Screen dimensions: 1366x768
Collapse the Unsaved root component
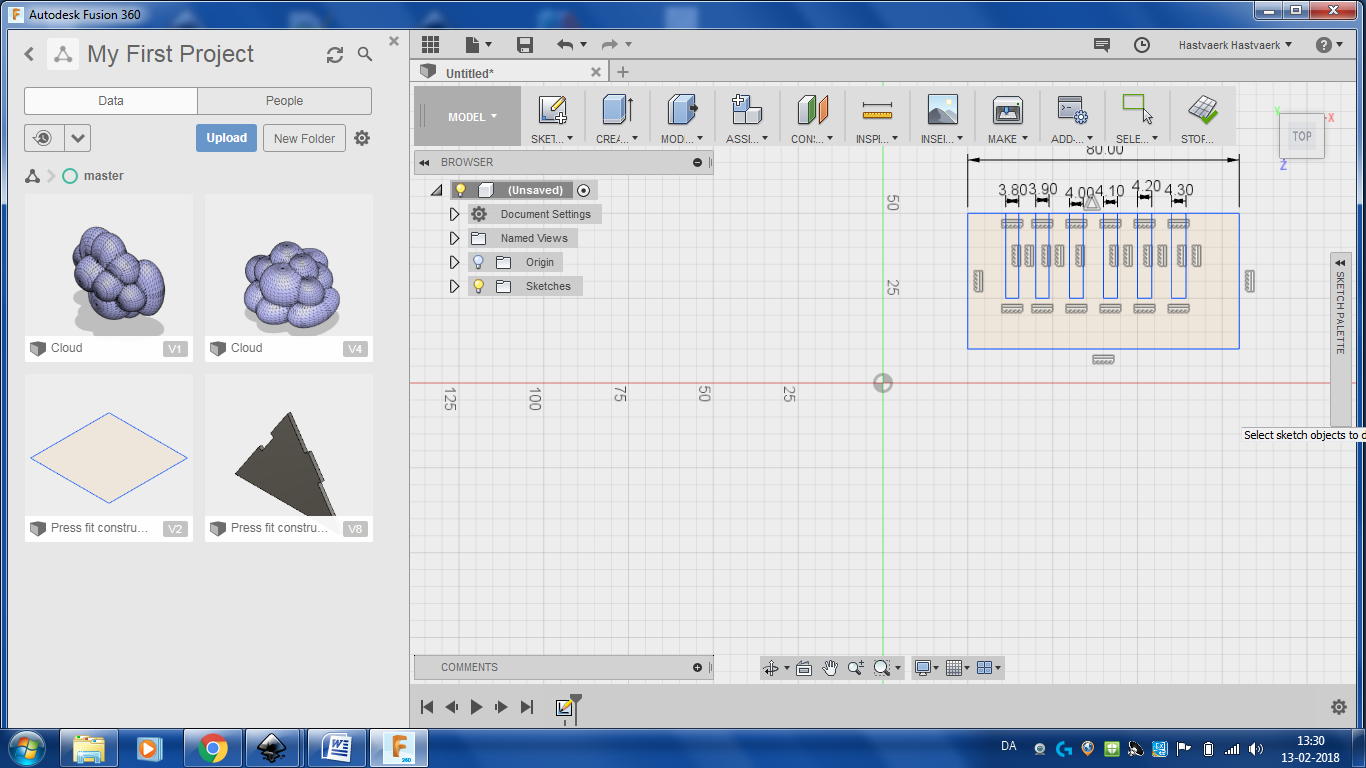[436, 190]
